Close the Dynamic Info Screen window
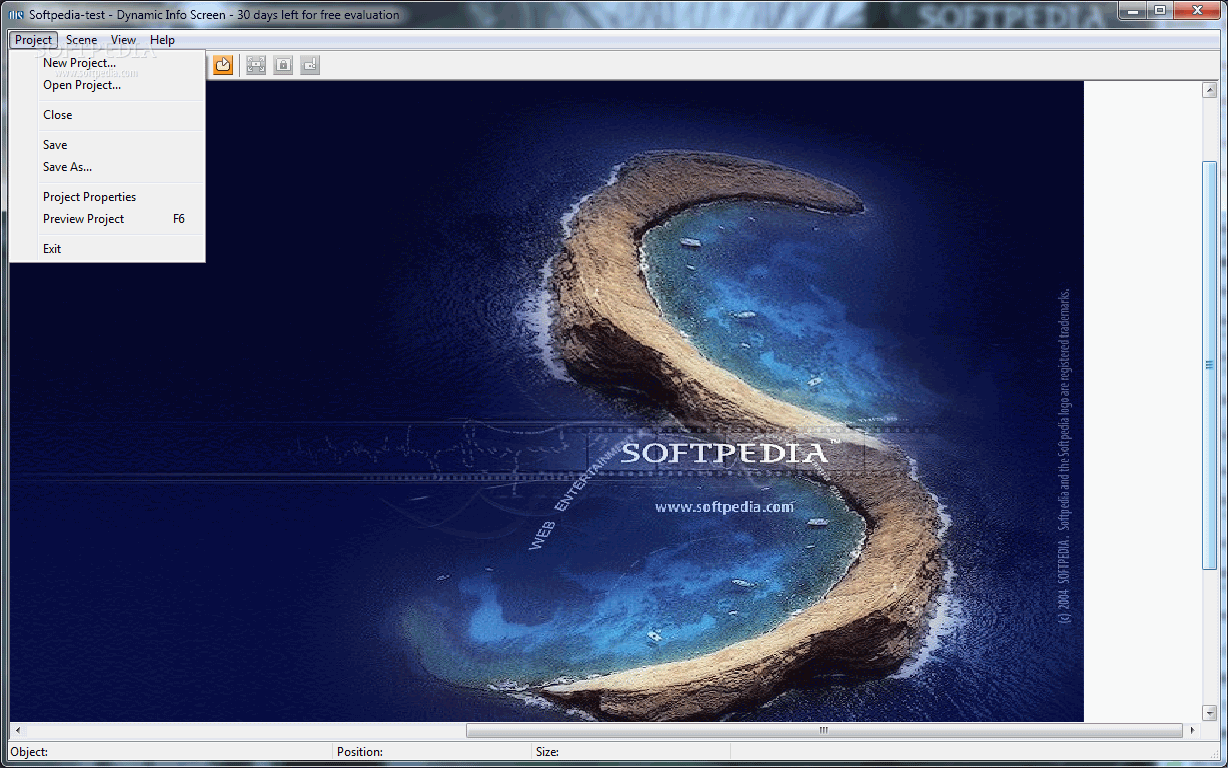The width and height of the screenshot is (1228, 768). click(x=1196, y=11)
